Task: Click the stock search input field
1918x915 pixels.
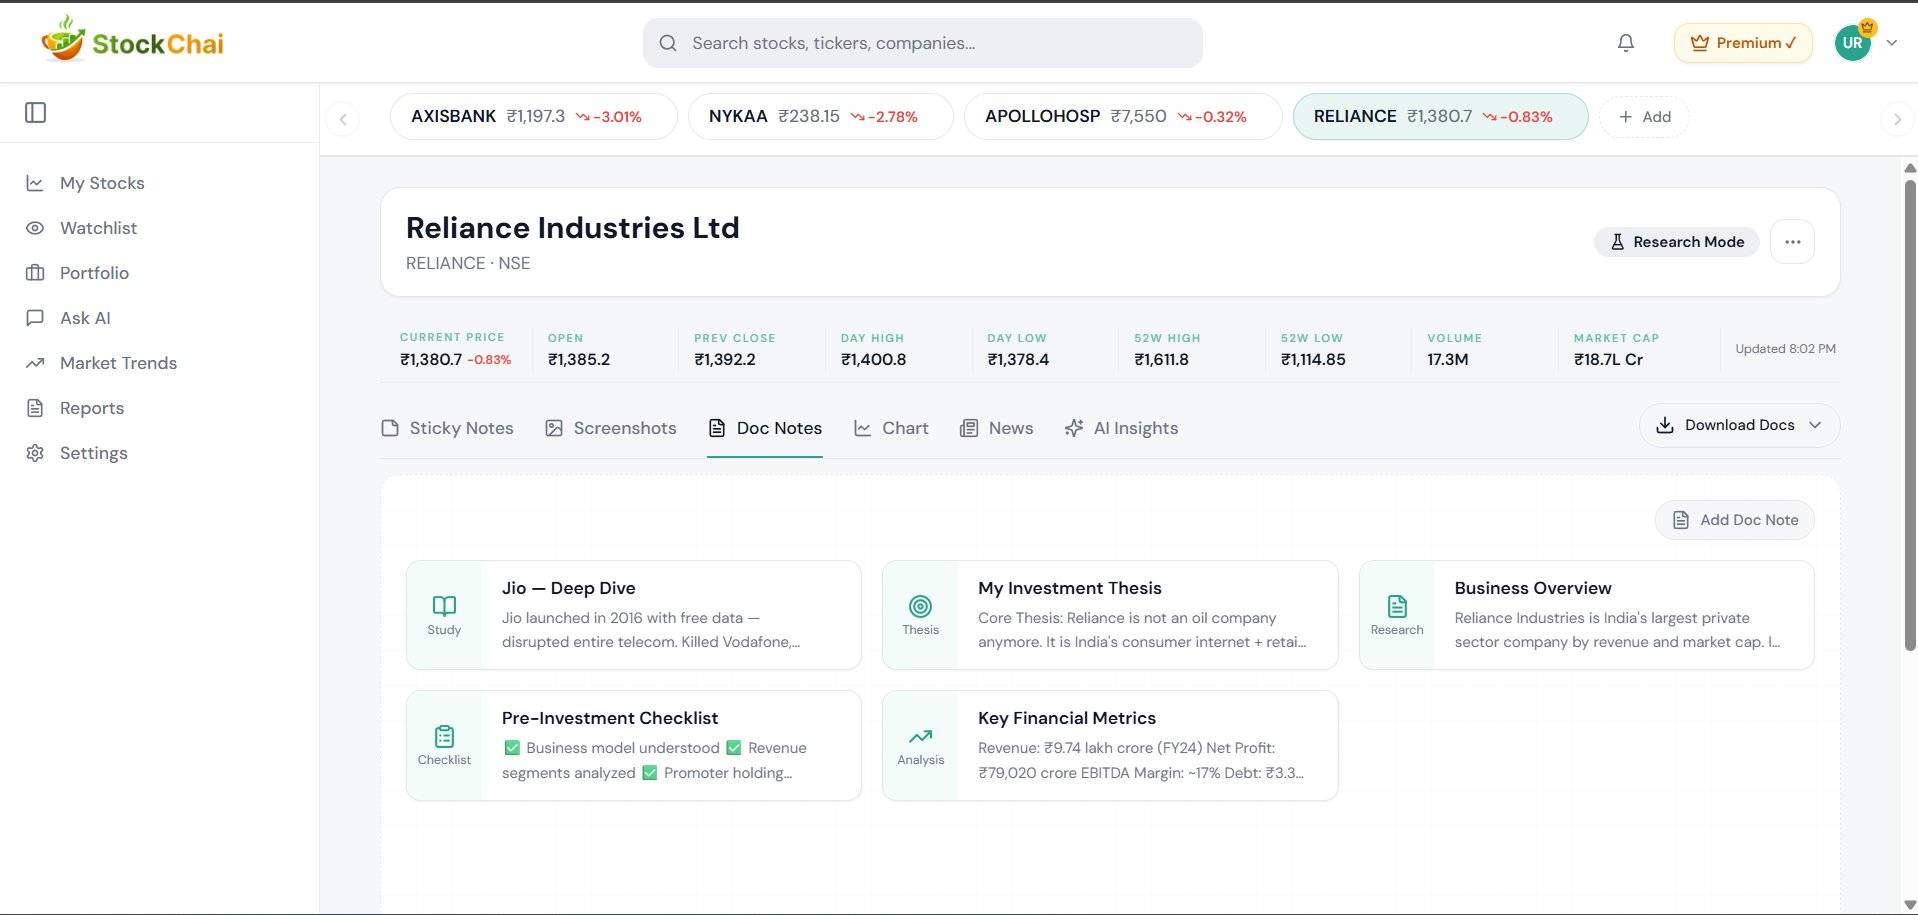Action: pos(921,42)
